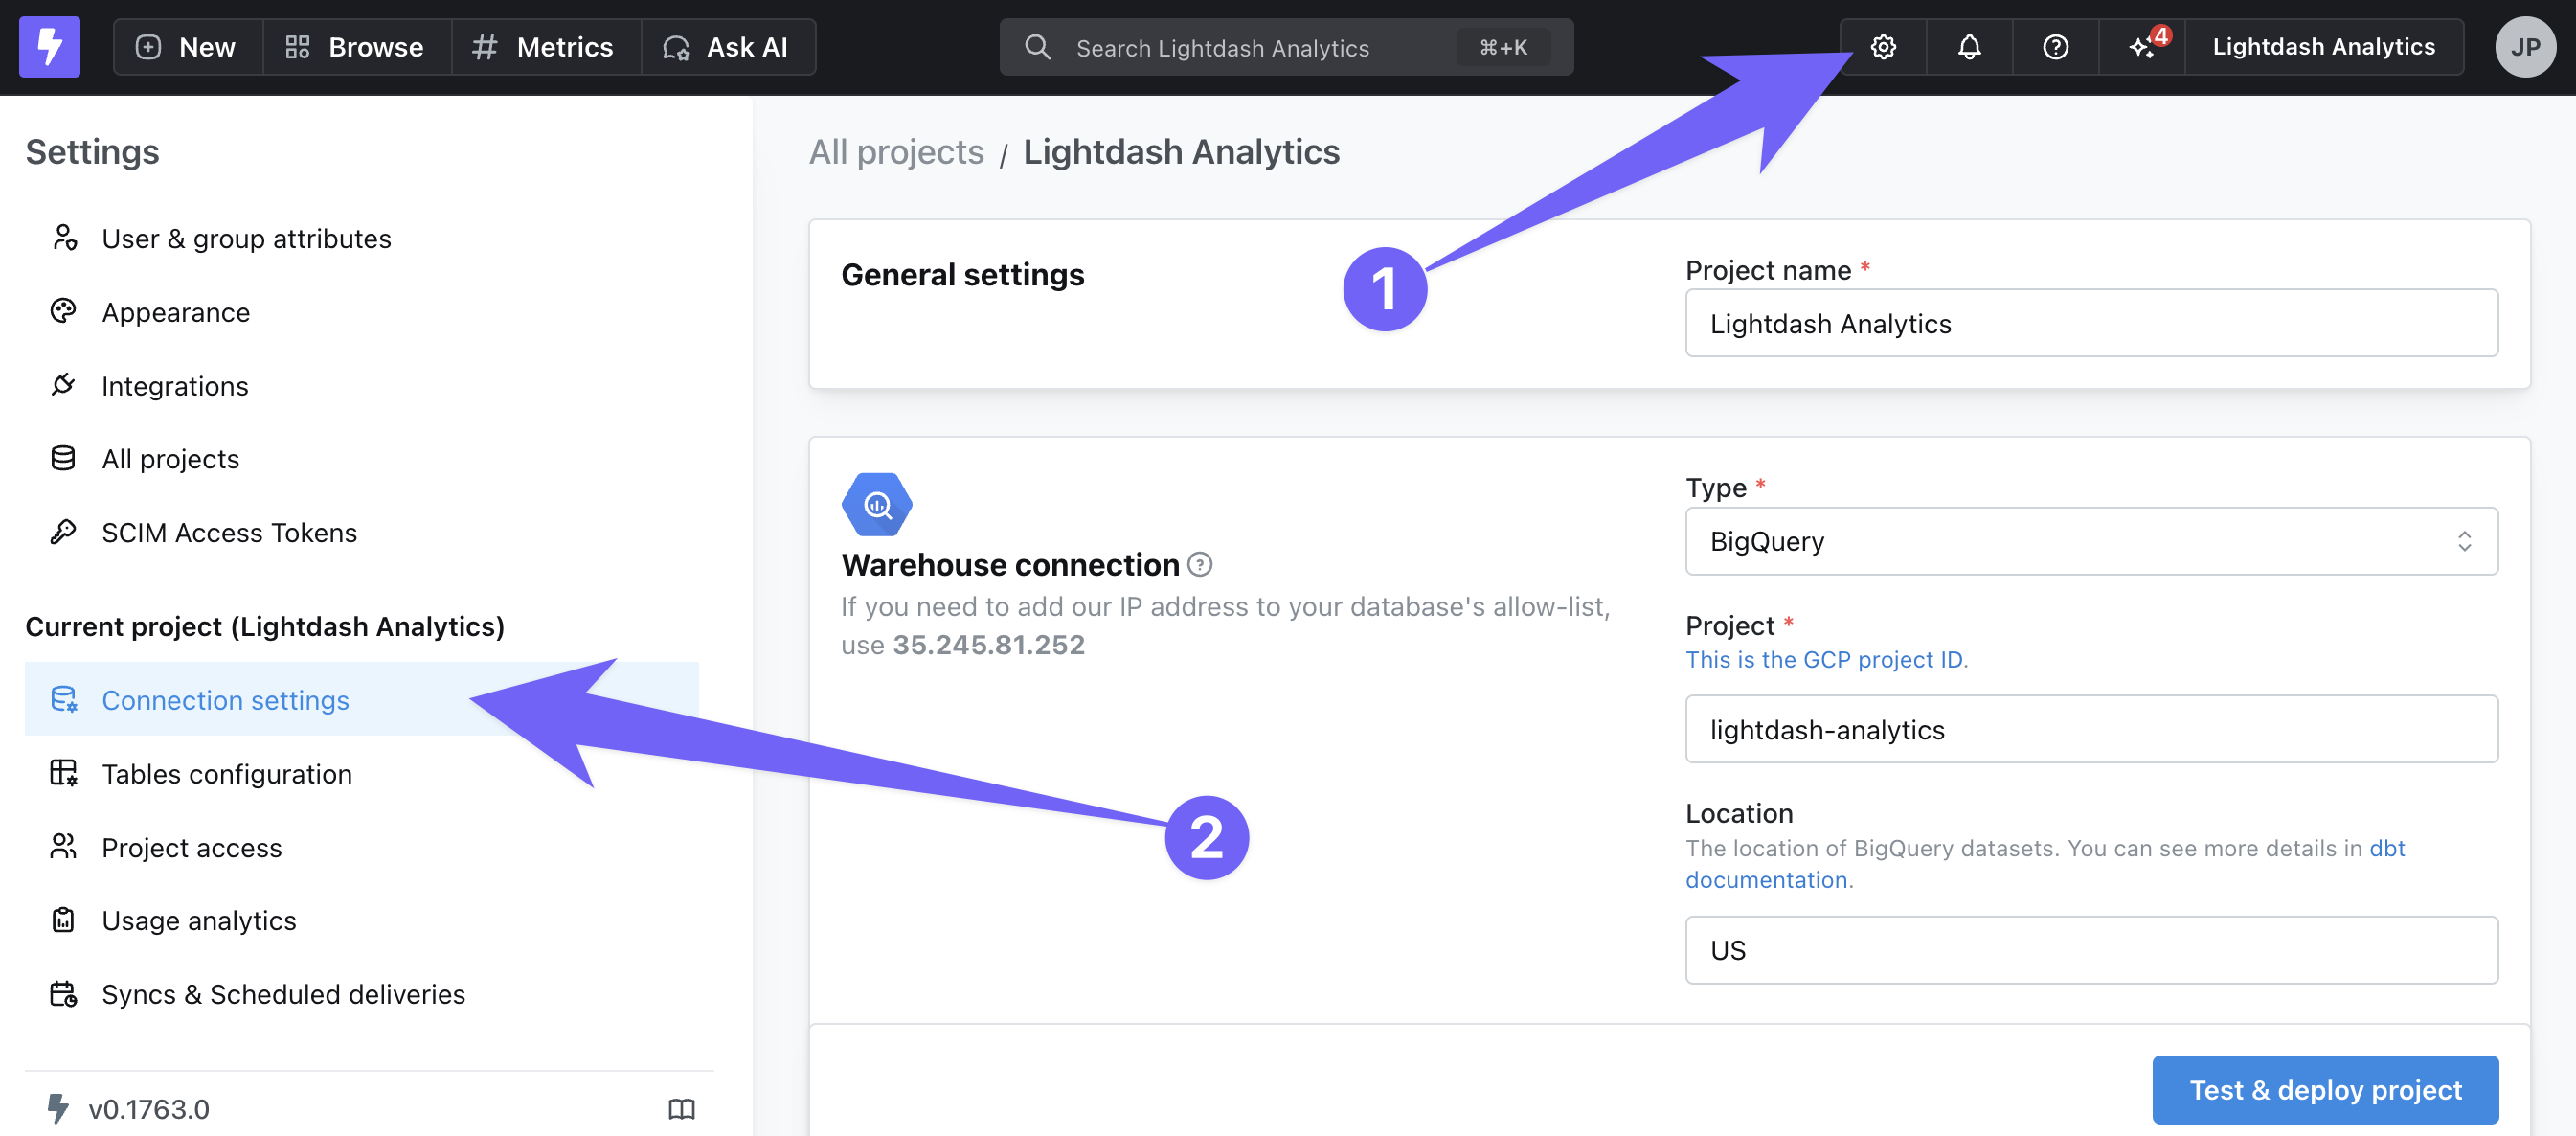
Task: Click the help question mark icon
Action: 2055,47
